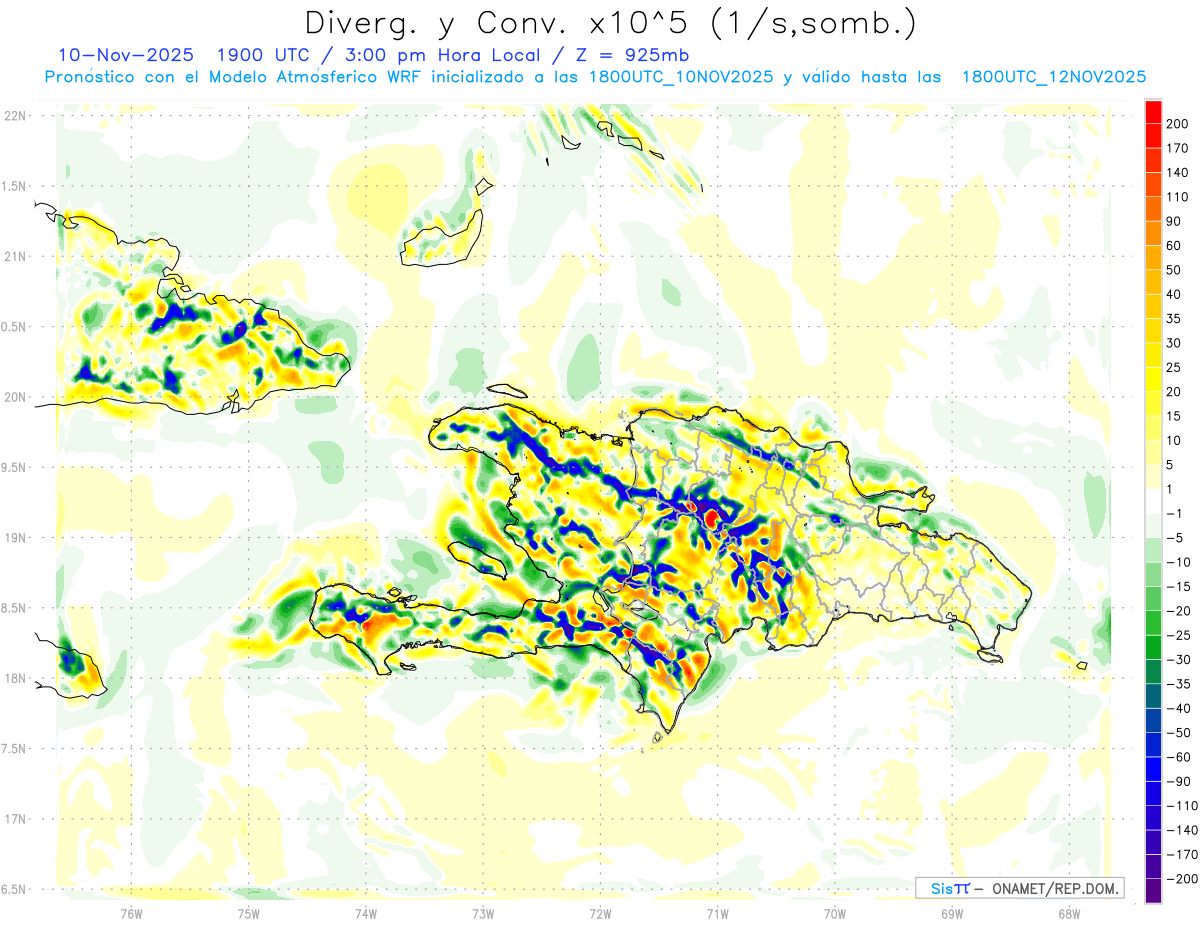Click the '72W' longitude label

point(600,914)
